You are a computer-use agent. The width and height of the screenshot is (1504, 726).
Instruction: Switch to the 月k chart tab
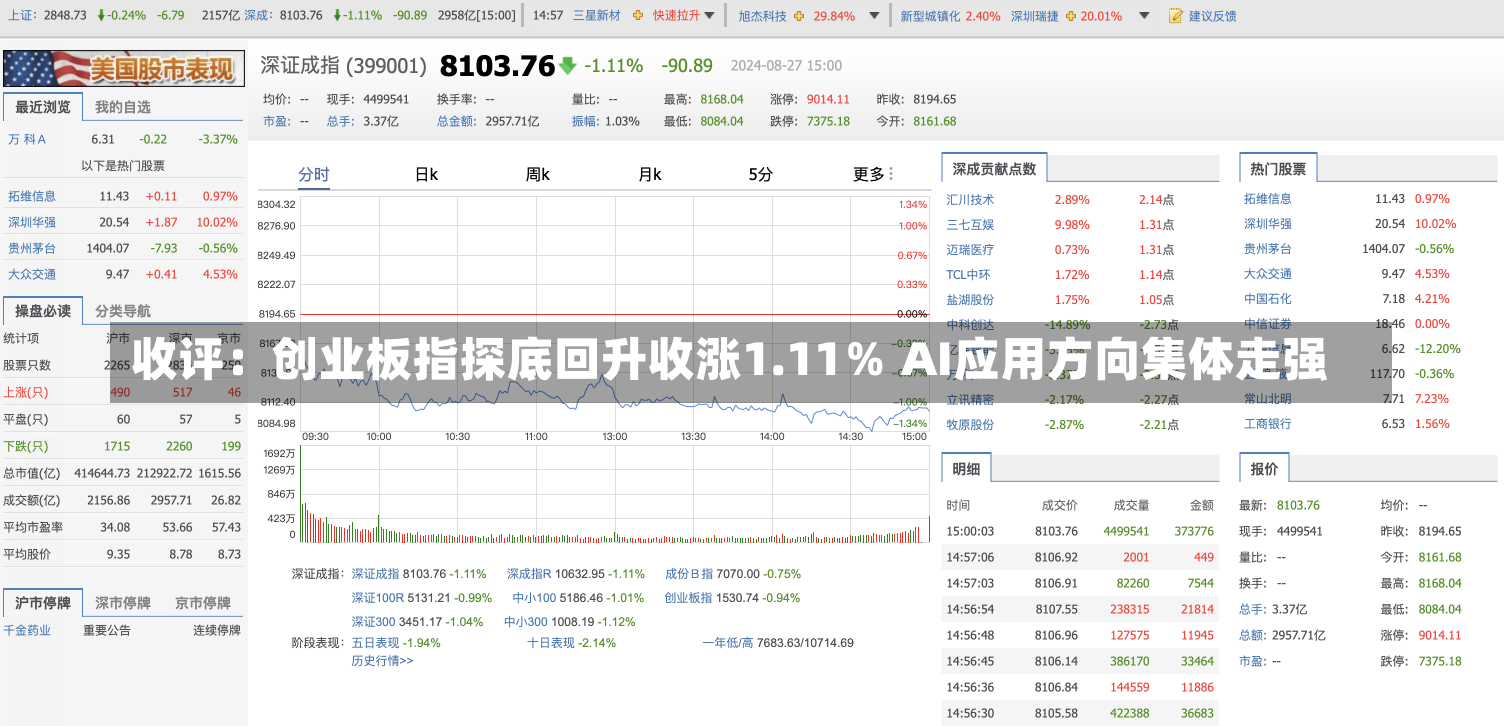tap(650, 174)
